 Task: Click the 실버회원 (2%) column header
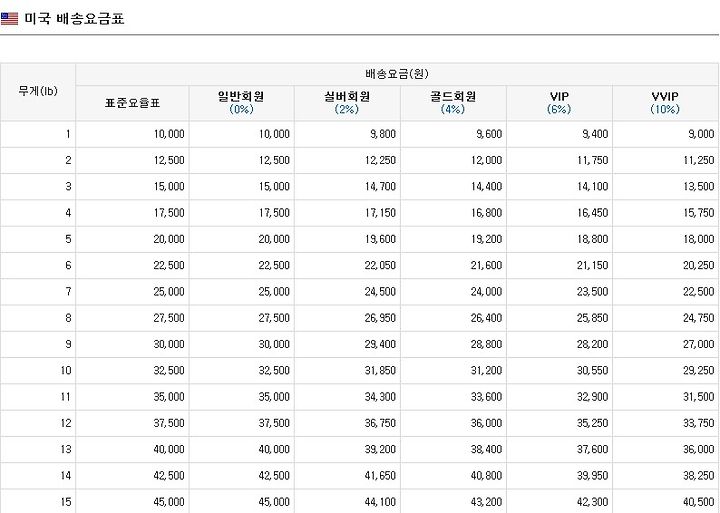(347, 103)
